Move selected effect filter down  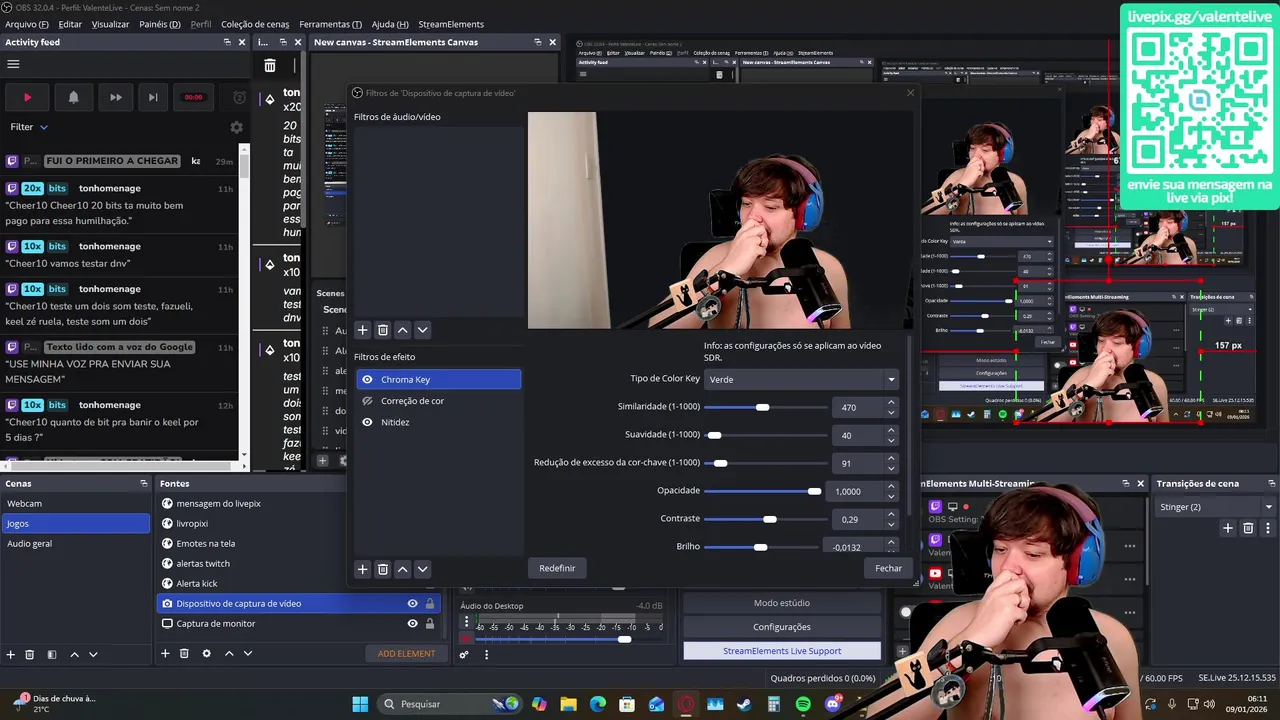click(422, 569)
